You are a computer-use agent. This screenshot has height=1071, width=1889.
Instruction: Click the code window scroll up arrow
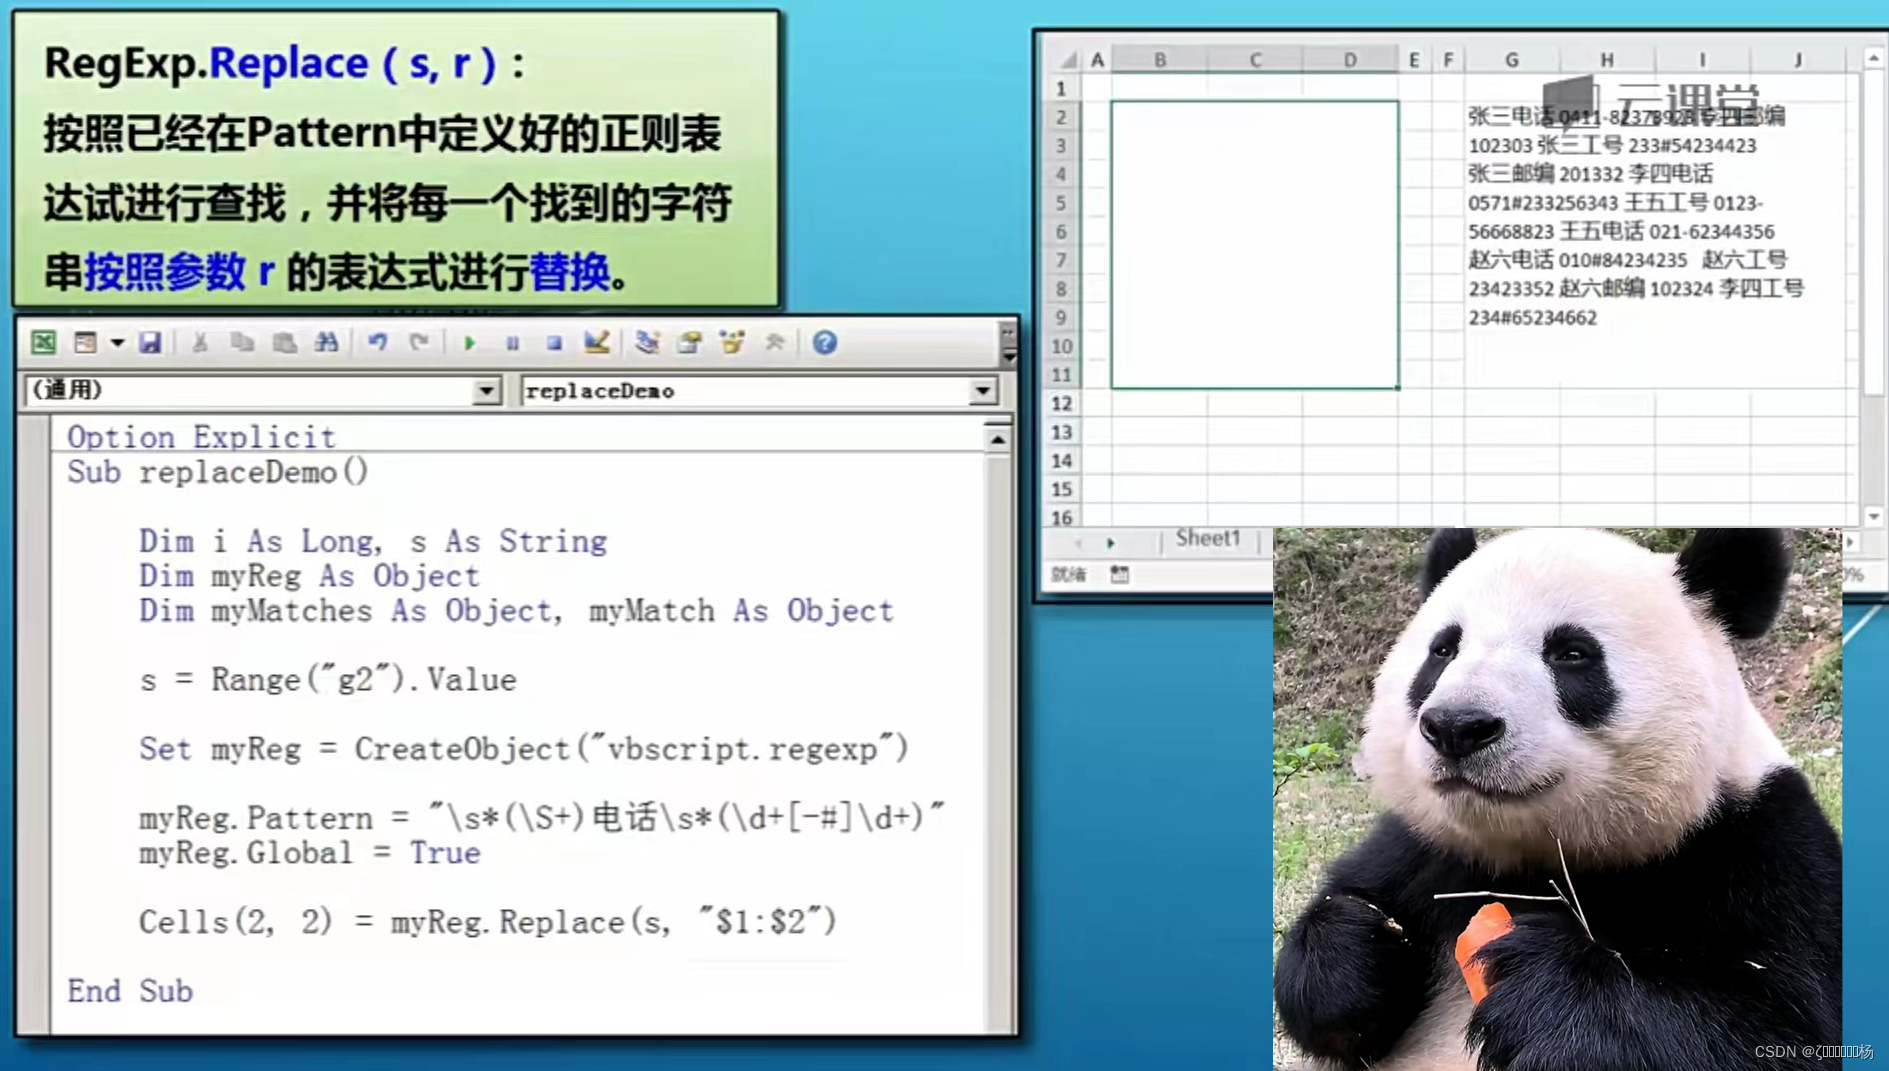pyautogui.click(x=997, y=439)
